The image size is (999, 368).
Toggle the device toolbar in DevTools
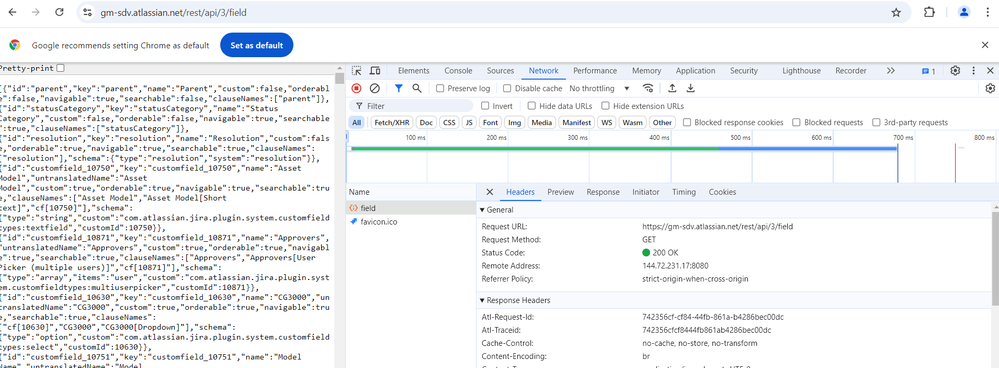tap(375, 71)
